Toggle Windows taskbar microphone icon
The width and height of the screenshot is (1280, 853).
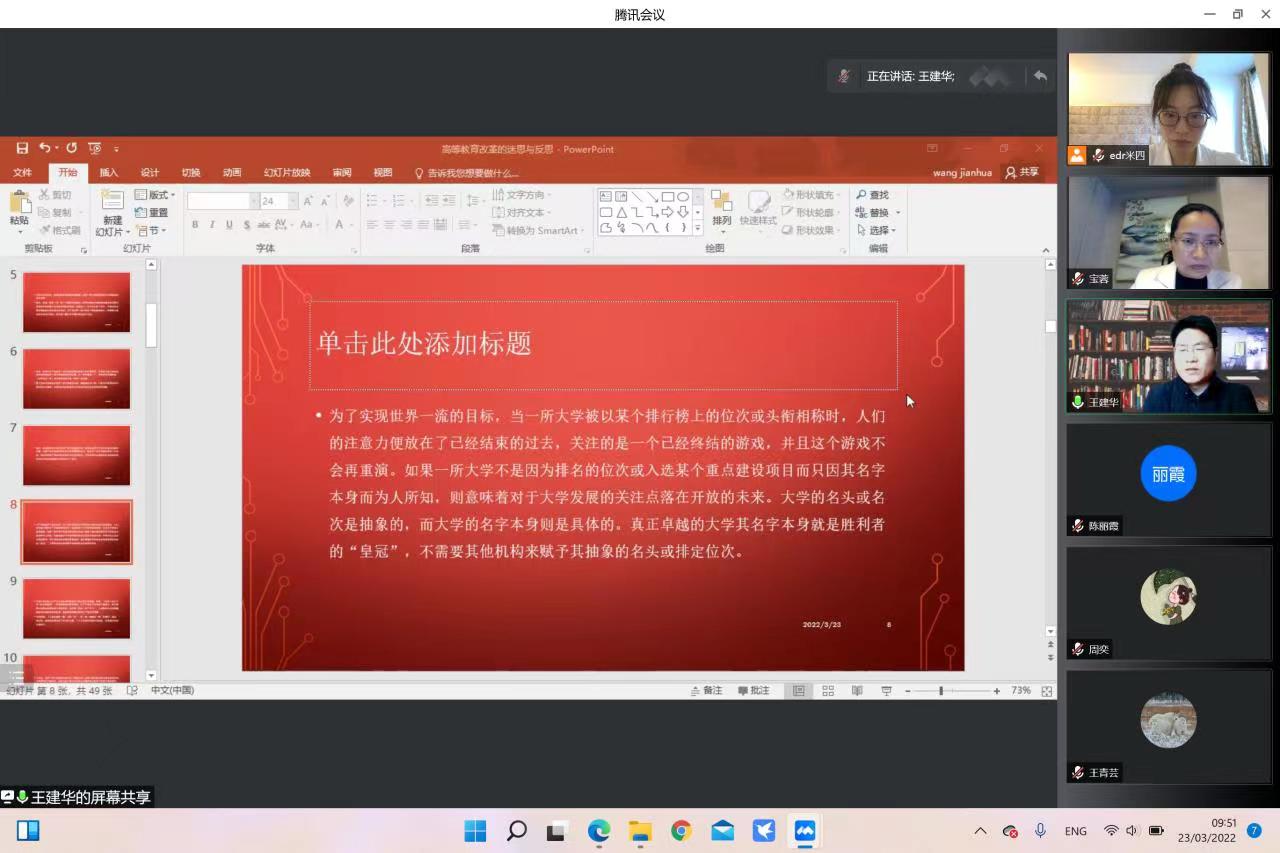pyautogui.click(x=1040, y=831)
